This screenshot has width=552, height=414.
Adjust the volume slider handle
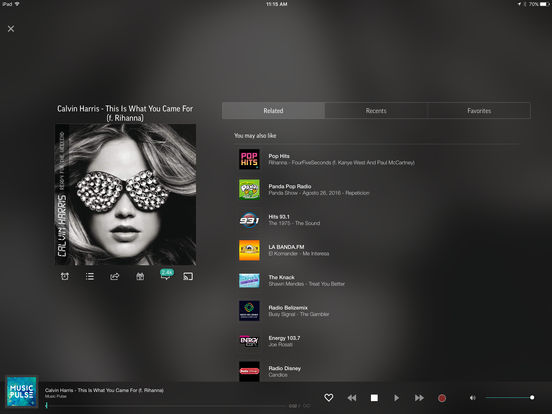click(x=532, y=397)
